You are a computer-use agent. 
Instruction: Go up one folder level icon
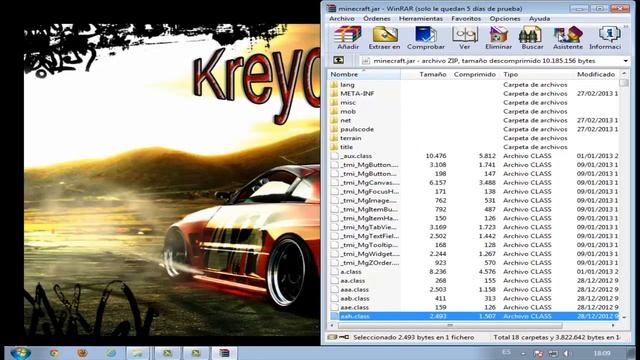coord(338,60)
